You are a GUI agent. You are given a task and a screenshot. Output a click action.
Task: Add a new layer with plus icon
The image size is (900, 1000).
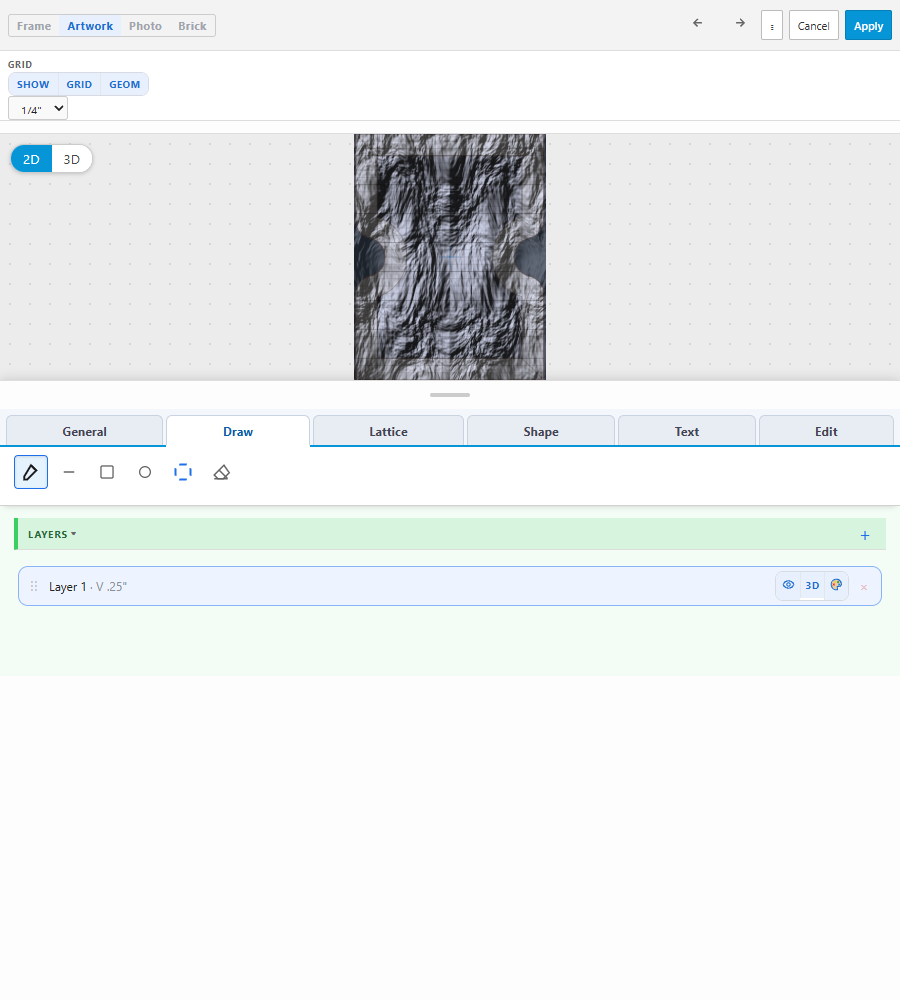[x=865, y=536]
